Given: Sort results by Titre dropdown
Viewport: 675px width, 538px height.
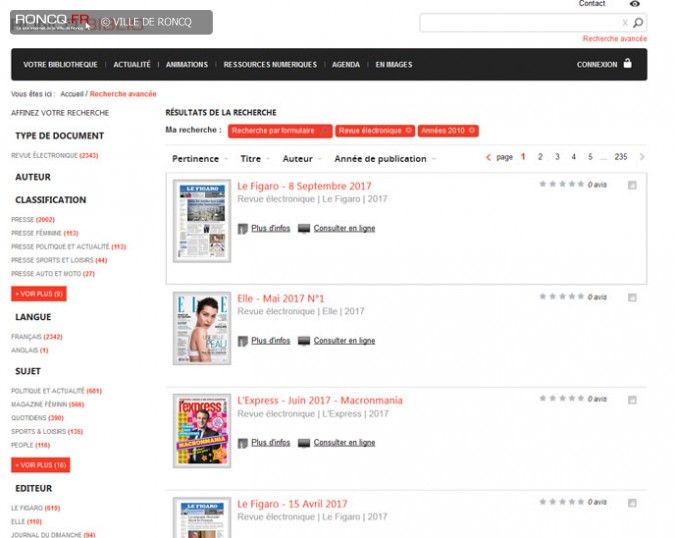Looking at the screenshot, I should click(x=255, y=159).
